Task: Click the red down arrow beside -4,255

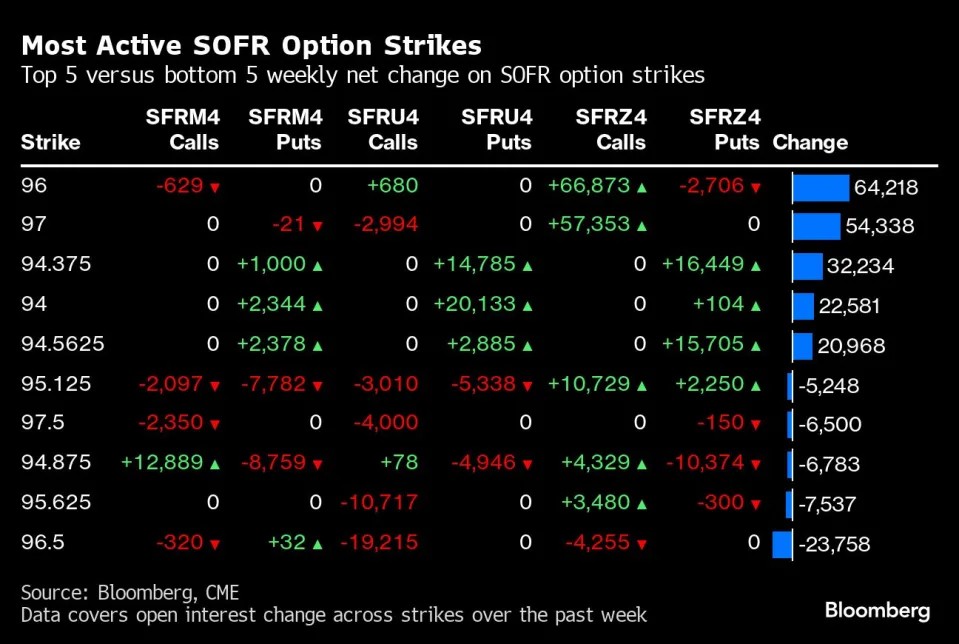Action: point(642,544)
